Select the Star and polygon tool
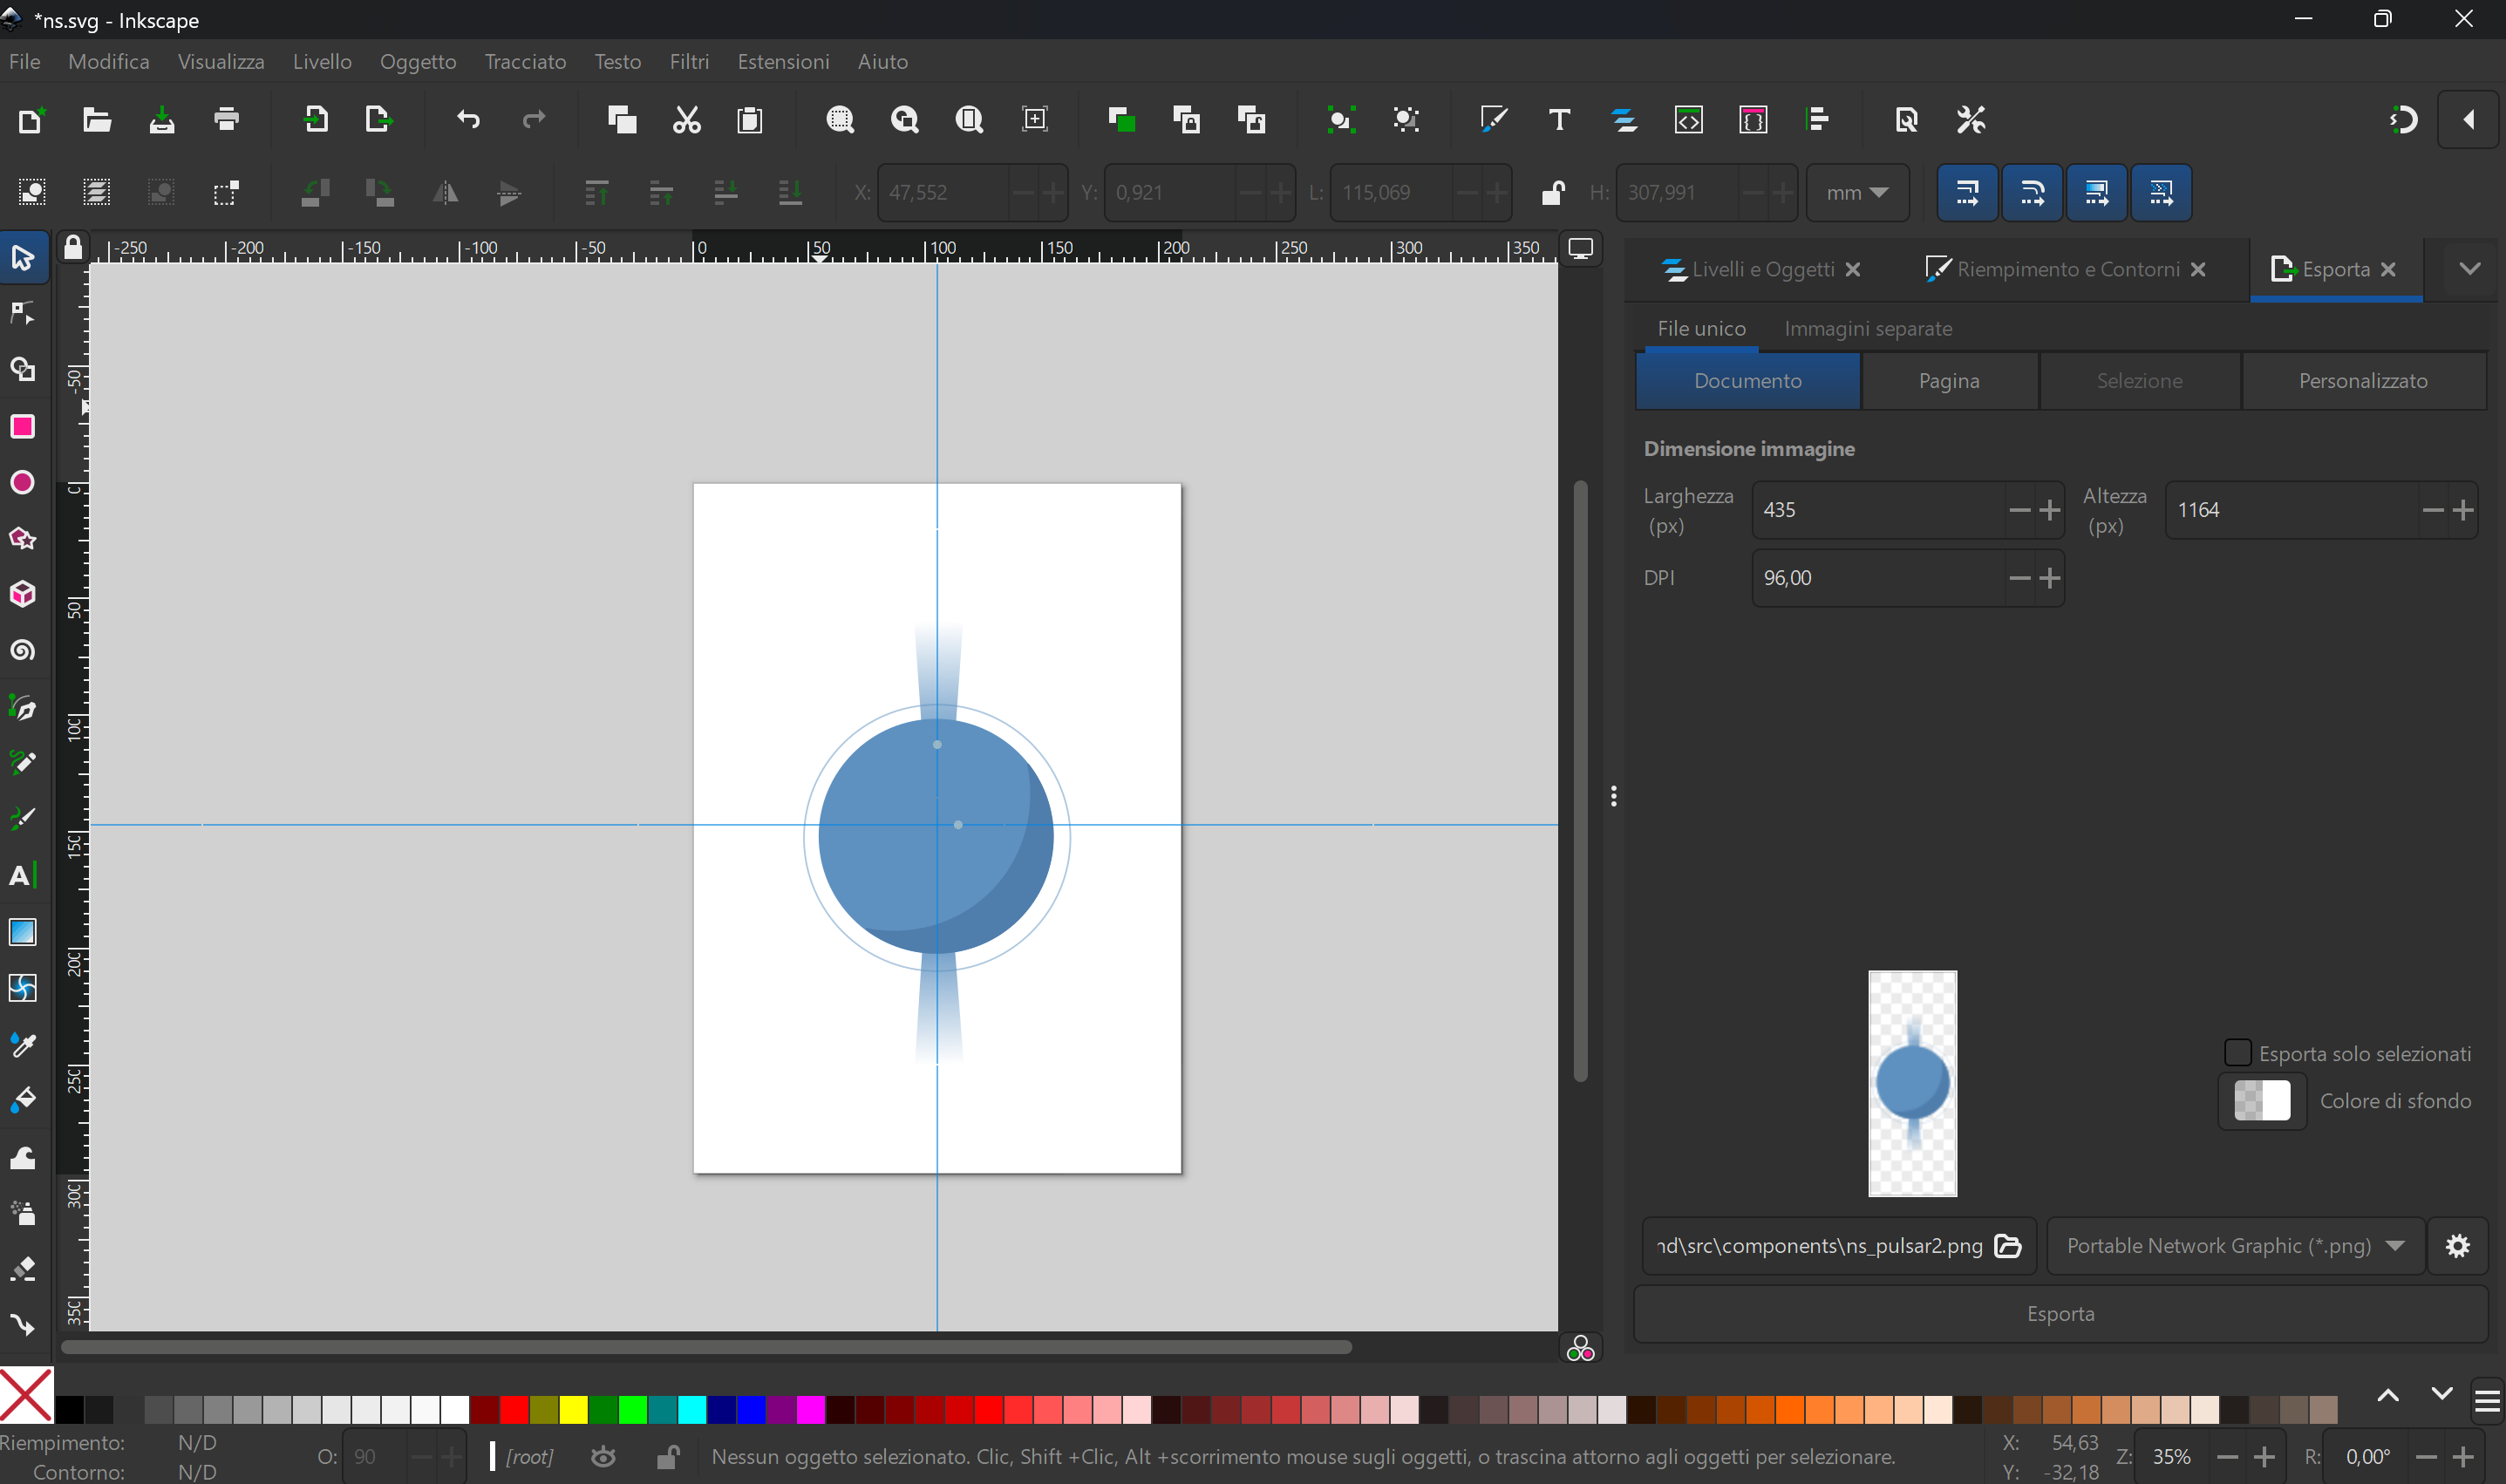This screenshot has height=1484, width=2506. tap(22, 539)
